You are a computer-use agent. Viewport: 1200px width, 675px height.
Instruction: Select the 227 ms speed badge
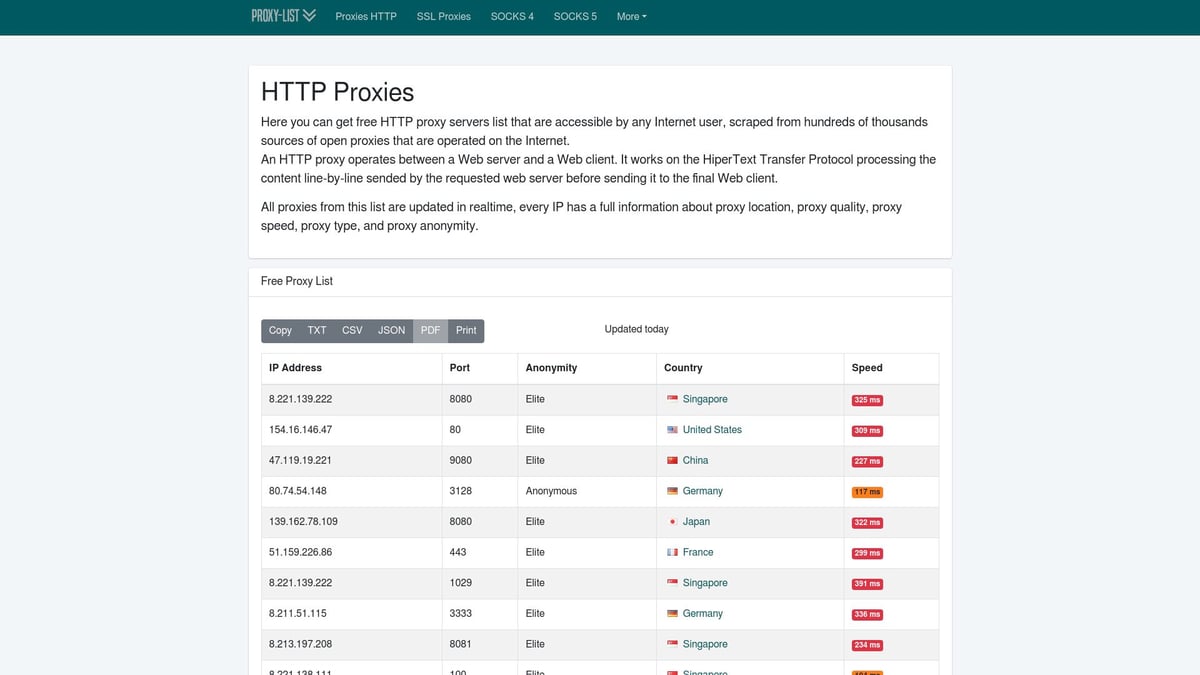click(867, 461)
